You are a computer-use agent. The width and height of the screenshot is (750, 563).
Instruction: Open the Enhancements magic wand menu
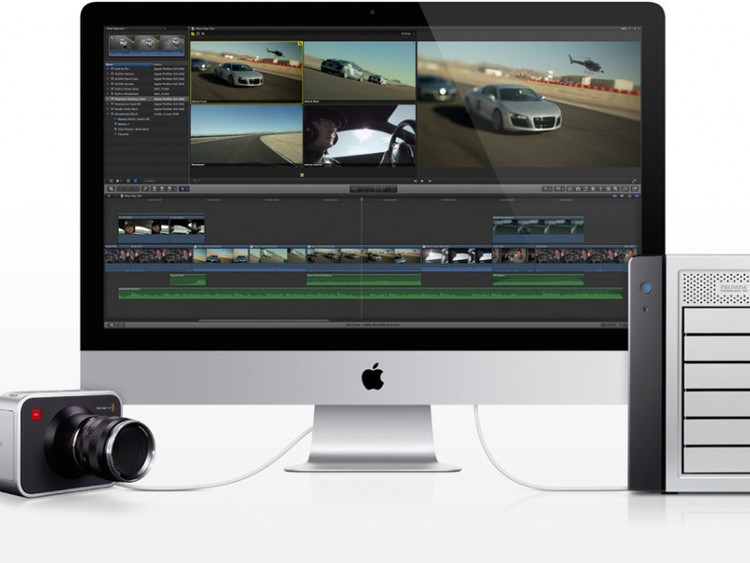(547, 189)
